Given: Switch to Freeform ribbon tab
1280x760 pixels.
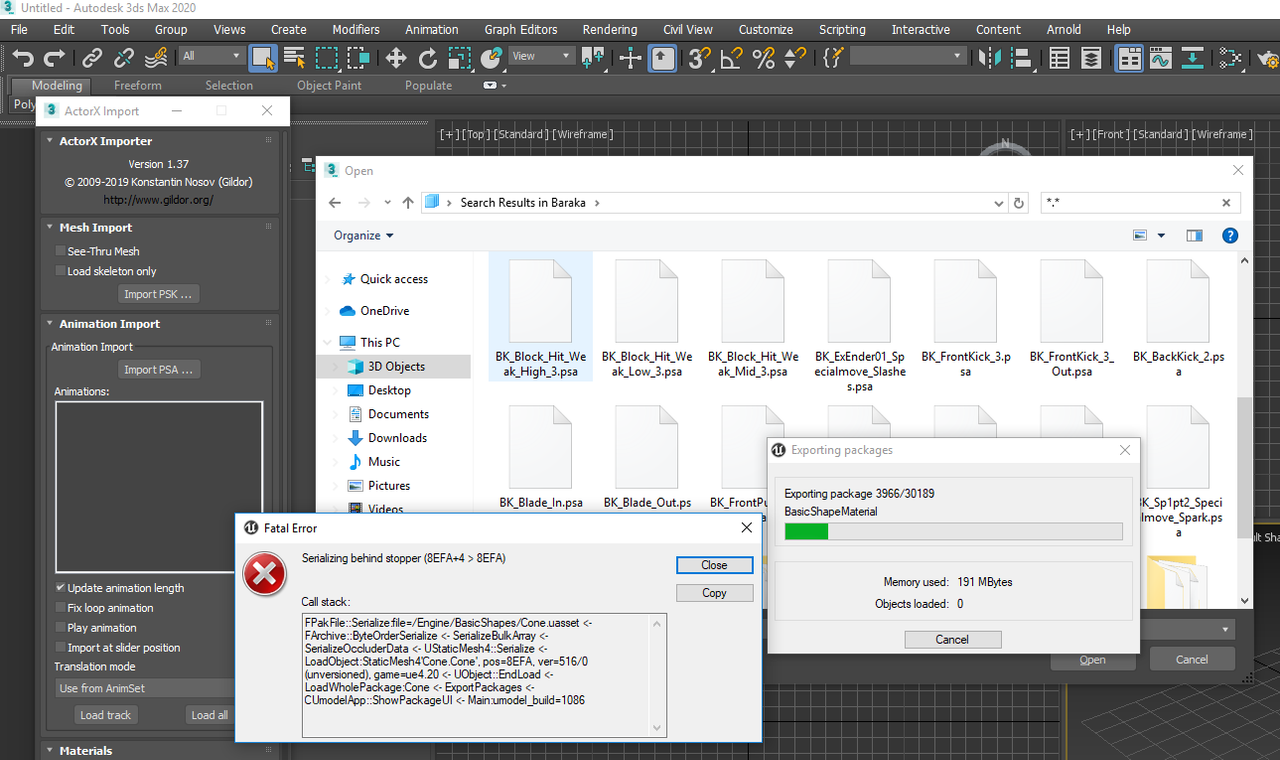Looking at the screenshot, I should 137,85.
